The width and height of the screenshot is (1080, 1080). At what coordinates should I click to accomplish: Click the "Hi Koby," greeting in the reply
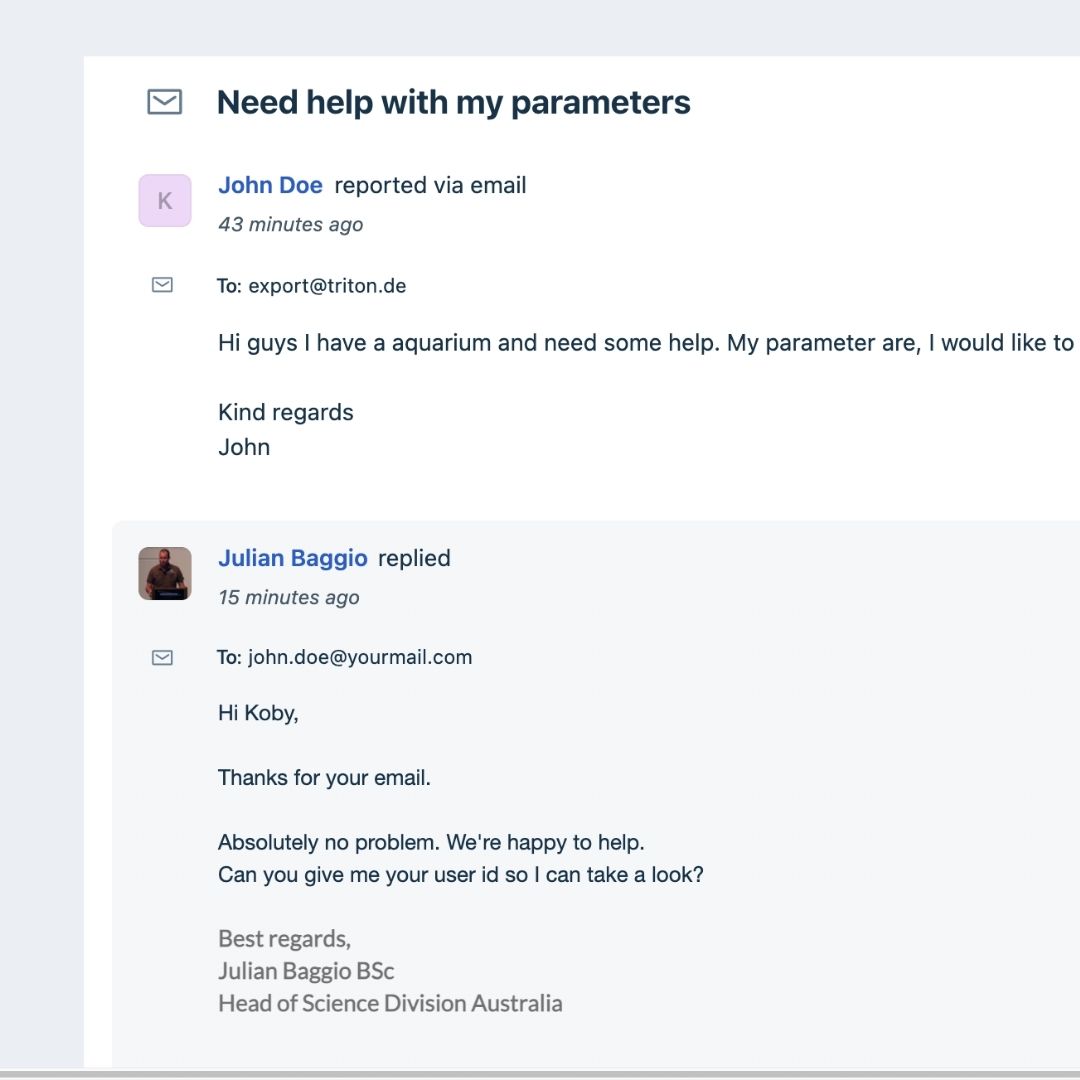[258, 713]
